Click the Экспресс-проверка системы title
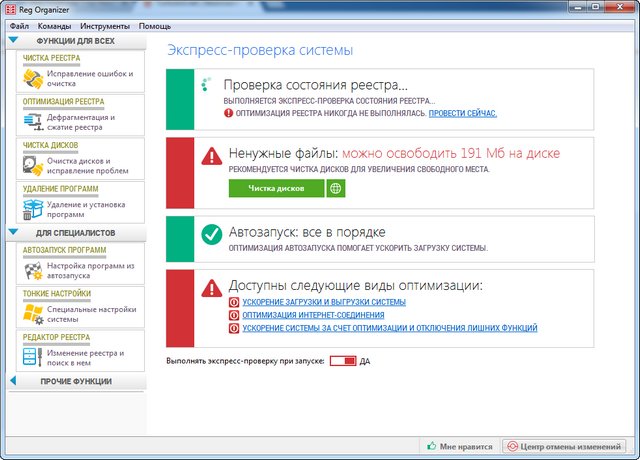 pyautogui.click(x=260, y=50)
